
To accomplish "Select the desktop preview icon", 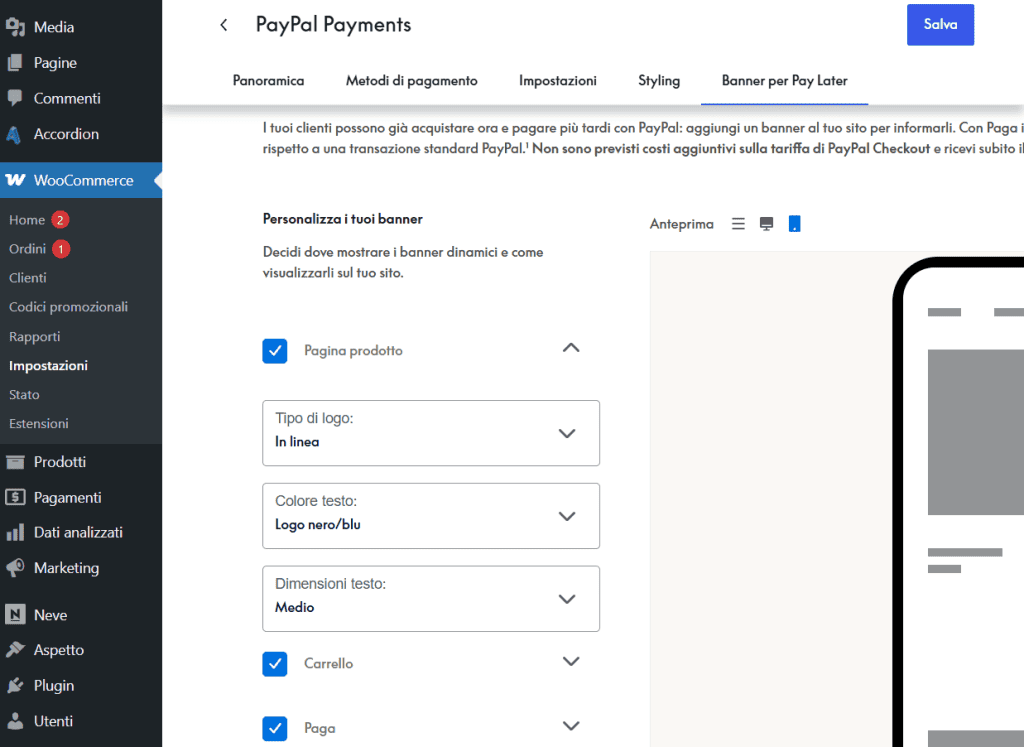I will (x=767, y=224).
